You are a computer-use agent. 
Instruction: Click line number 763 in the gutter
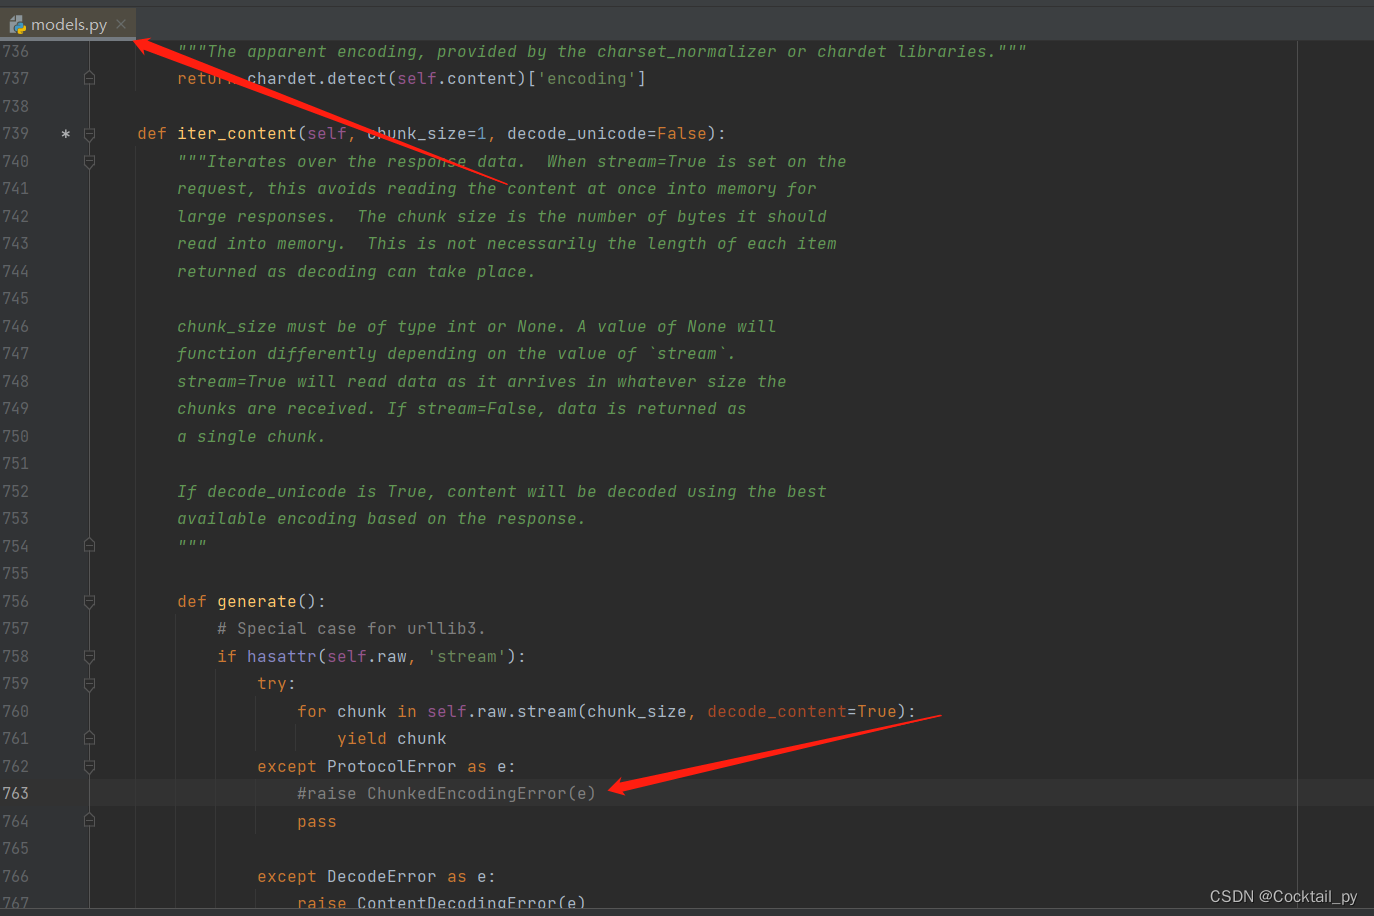pos(16,793)
